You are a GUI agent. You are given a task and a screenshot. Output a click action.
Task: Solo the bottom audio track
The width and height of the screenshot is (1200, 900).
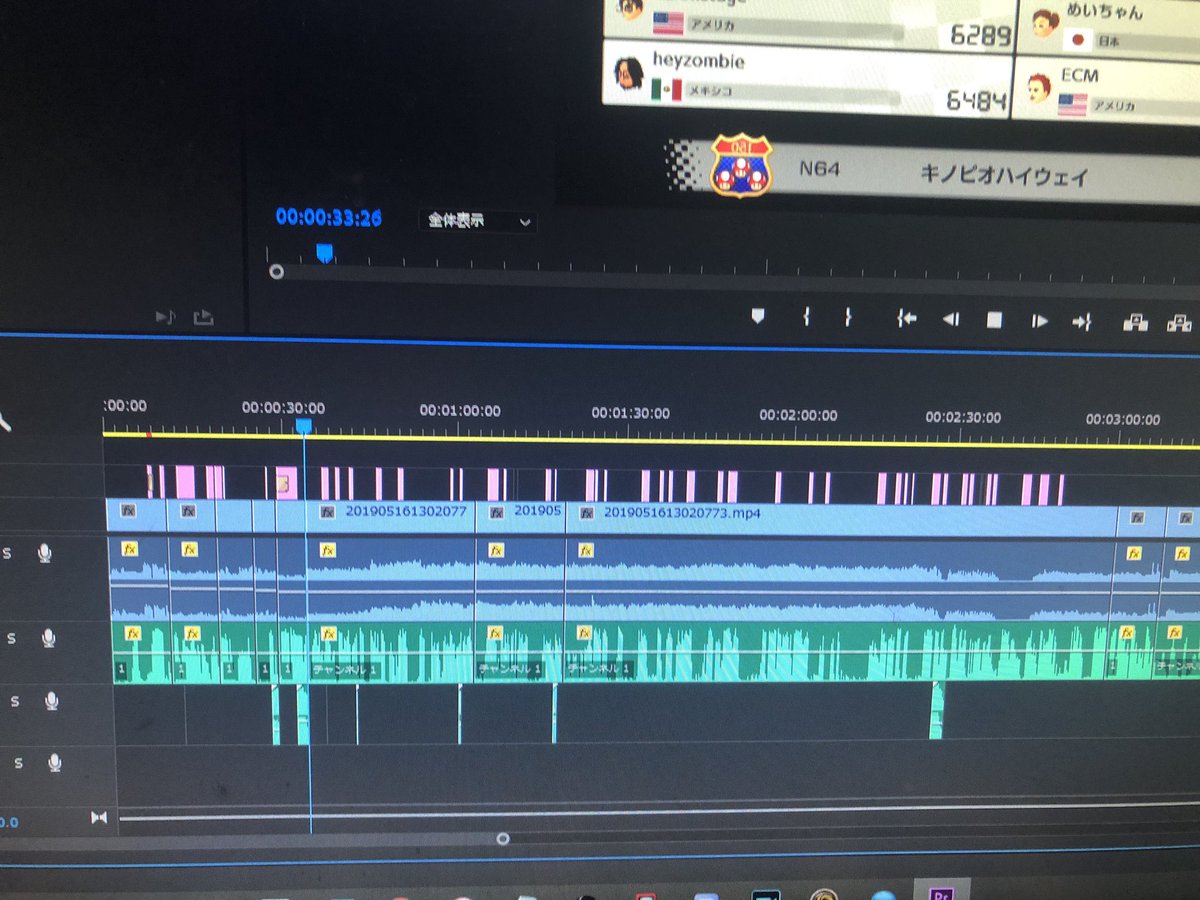point(18,763)
